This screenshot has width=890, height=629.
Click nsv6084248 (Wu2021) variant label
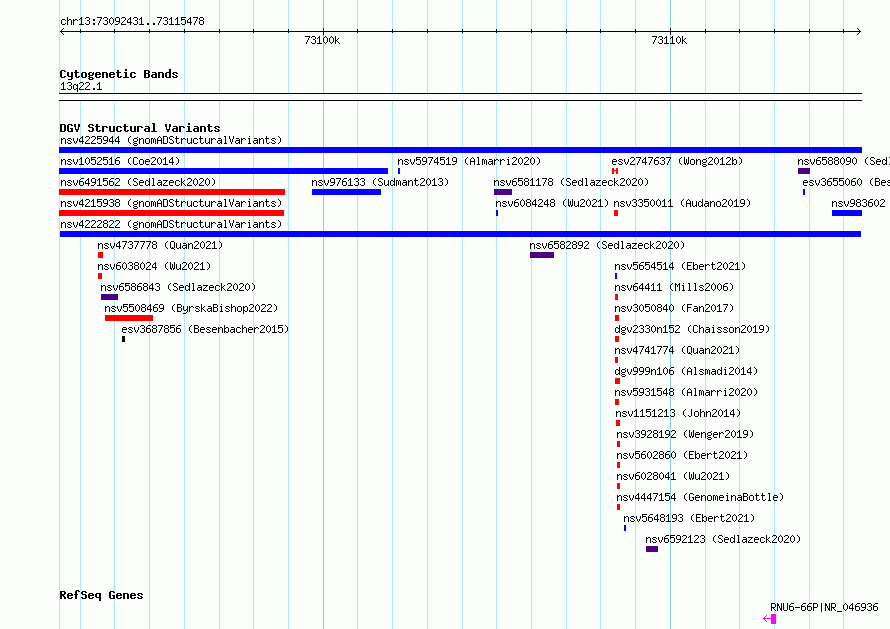[x=552, y=203]
